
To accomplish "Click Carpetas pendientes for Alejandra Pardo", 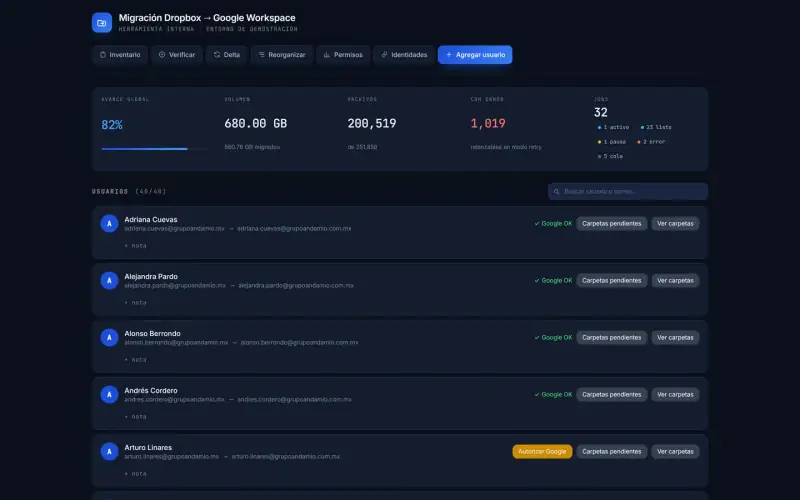I will click(612, 281).
